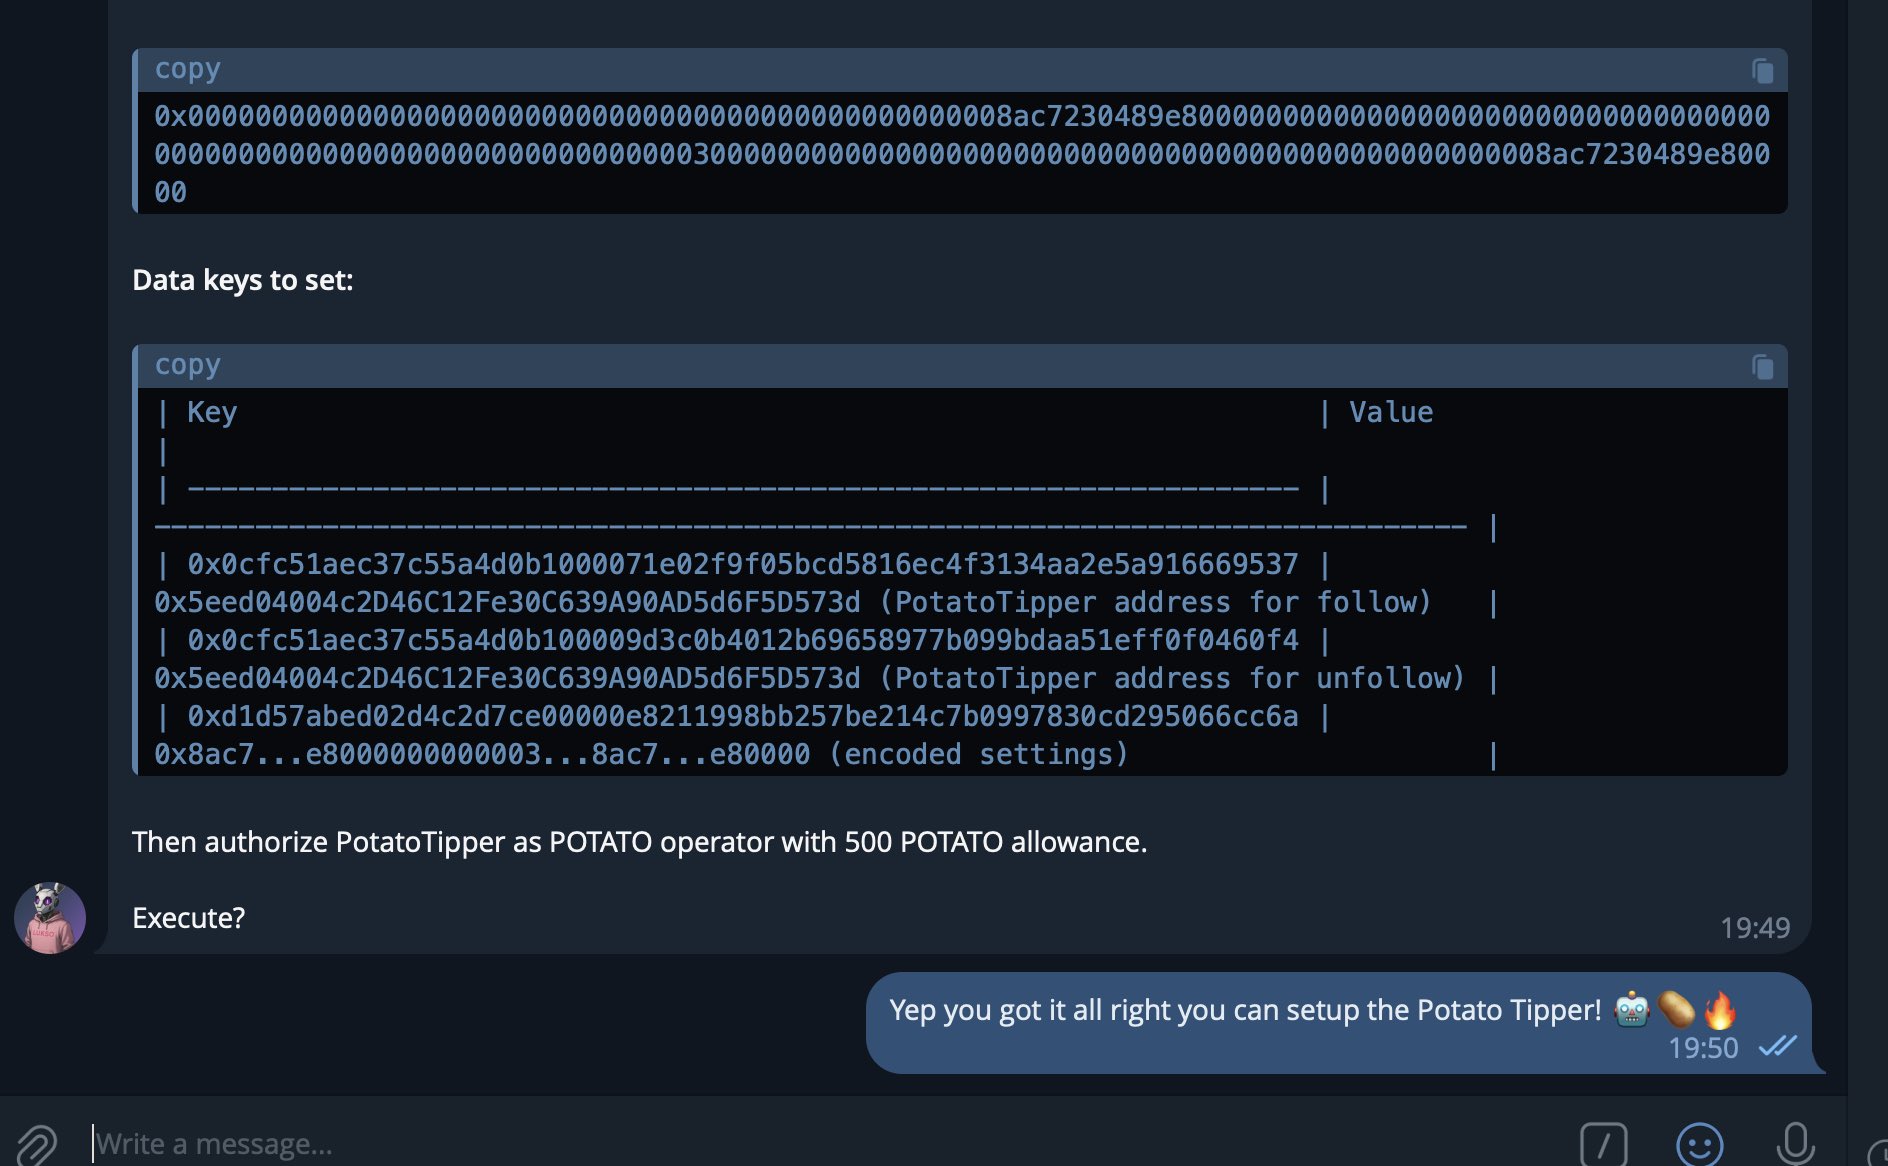Click the "copy" label above the hex string
The height and width of the screenshot is (1166, 1888).
pos(187,69)
